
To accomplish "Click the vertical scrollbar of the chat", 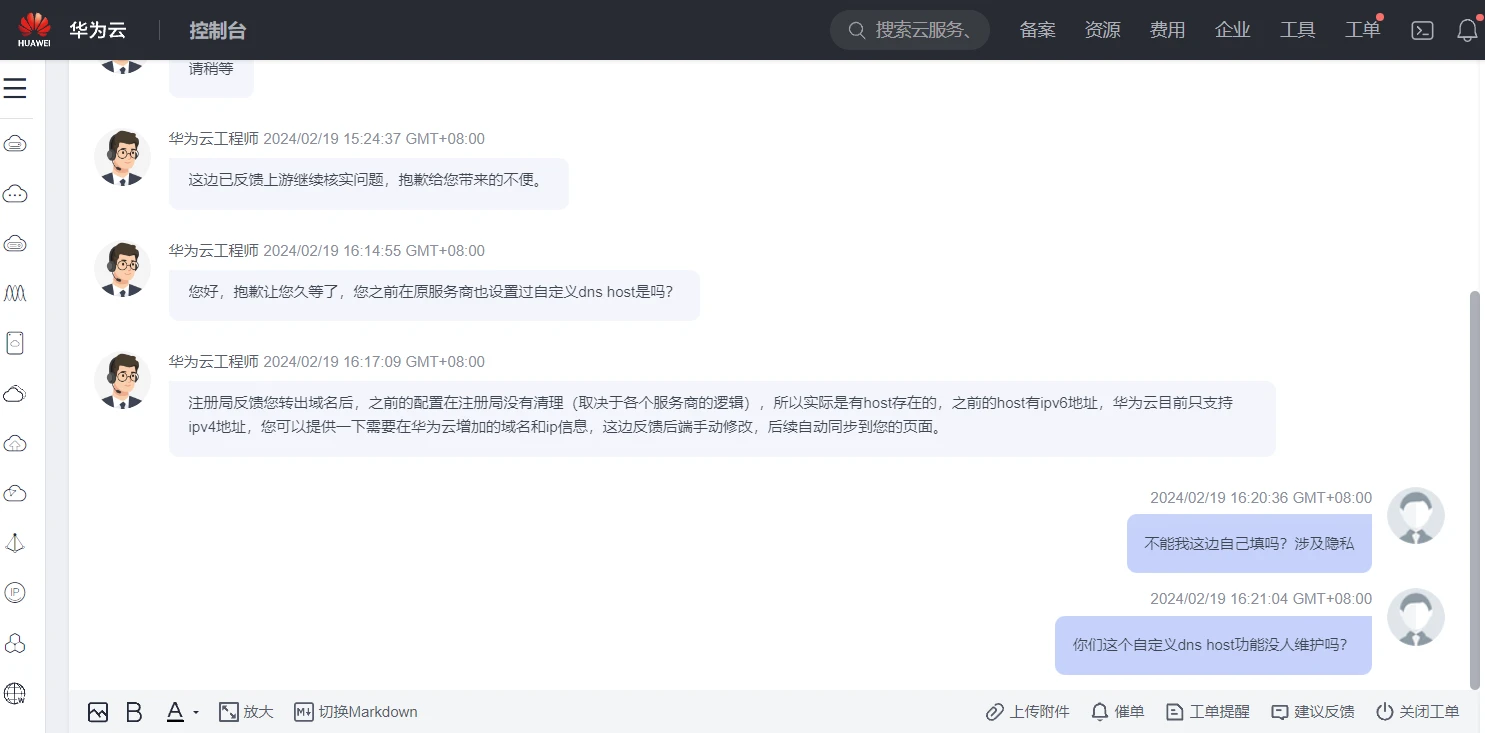I will point(1474,490).
